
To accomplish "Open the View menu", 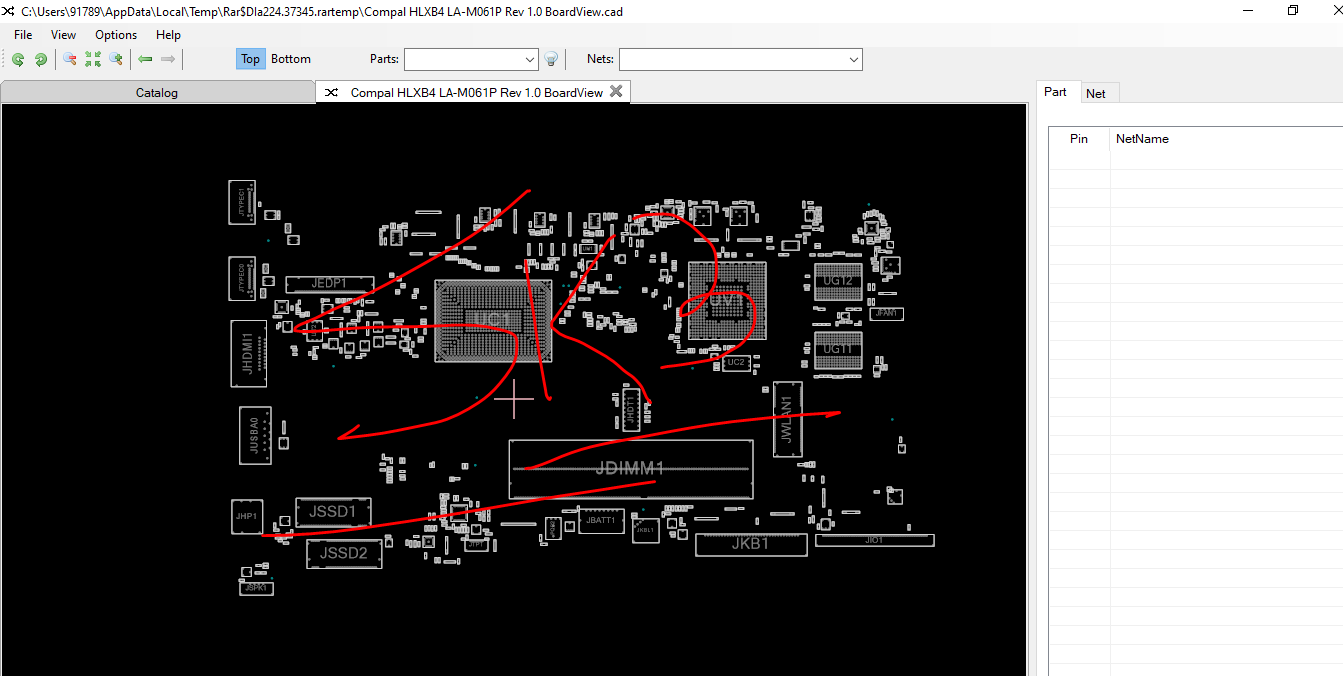I will click(63, 34).
